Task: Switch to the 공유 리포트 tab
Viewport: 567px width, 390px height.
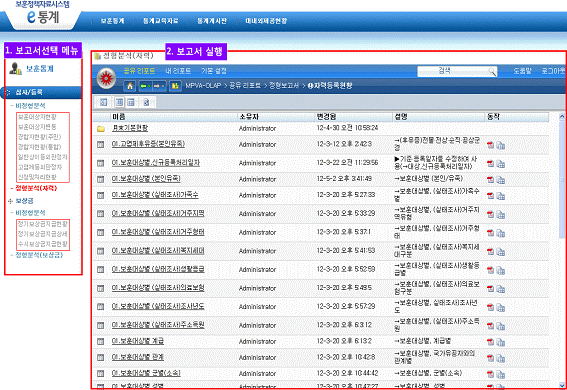Action: pos(139,71)
